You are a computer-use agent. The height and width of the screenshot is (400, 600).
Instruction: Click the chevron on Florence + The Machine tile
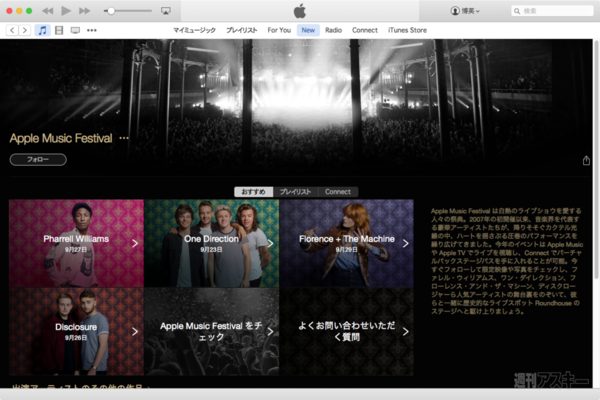pyautogui.click(x=406, y=243)
